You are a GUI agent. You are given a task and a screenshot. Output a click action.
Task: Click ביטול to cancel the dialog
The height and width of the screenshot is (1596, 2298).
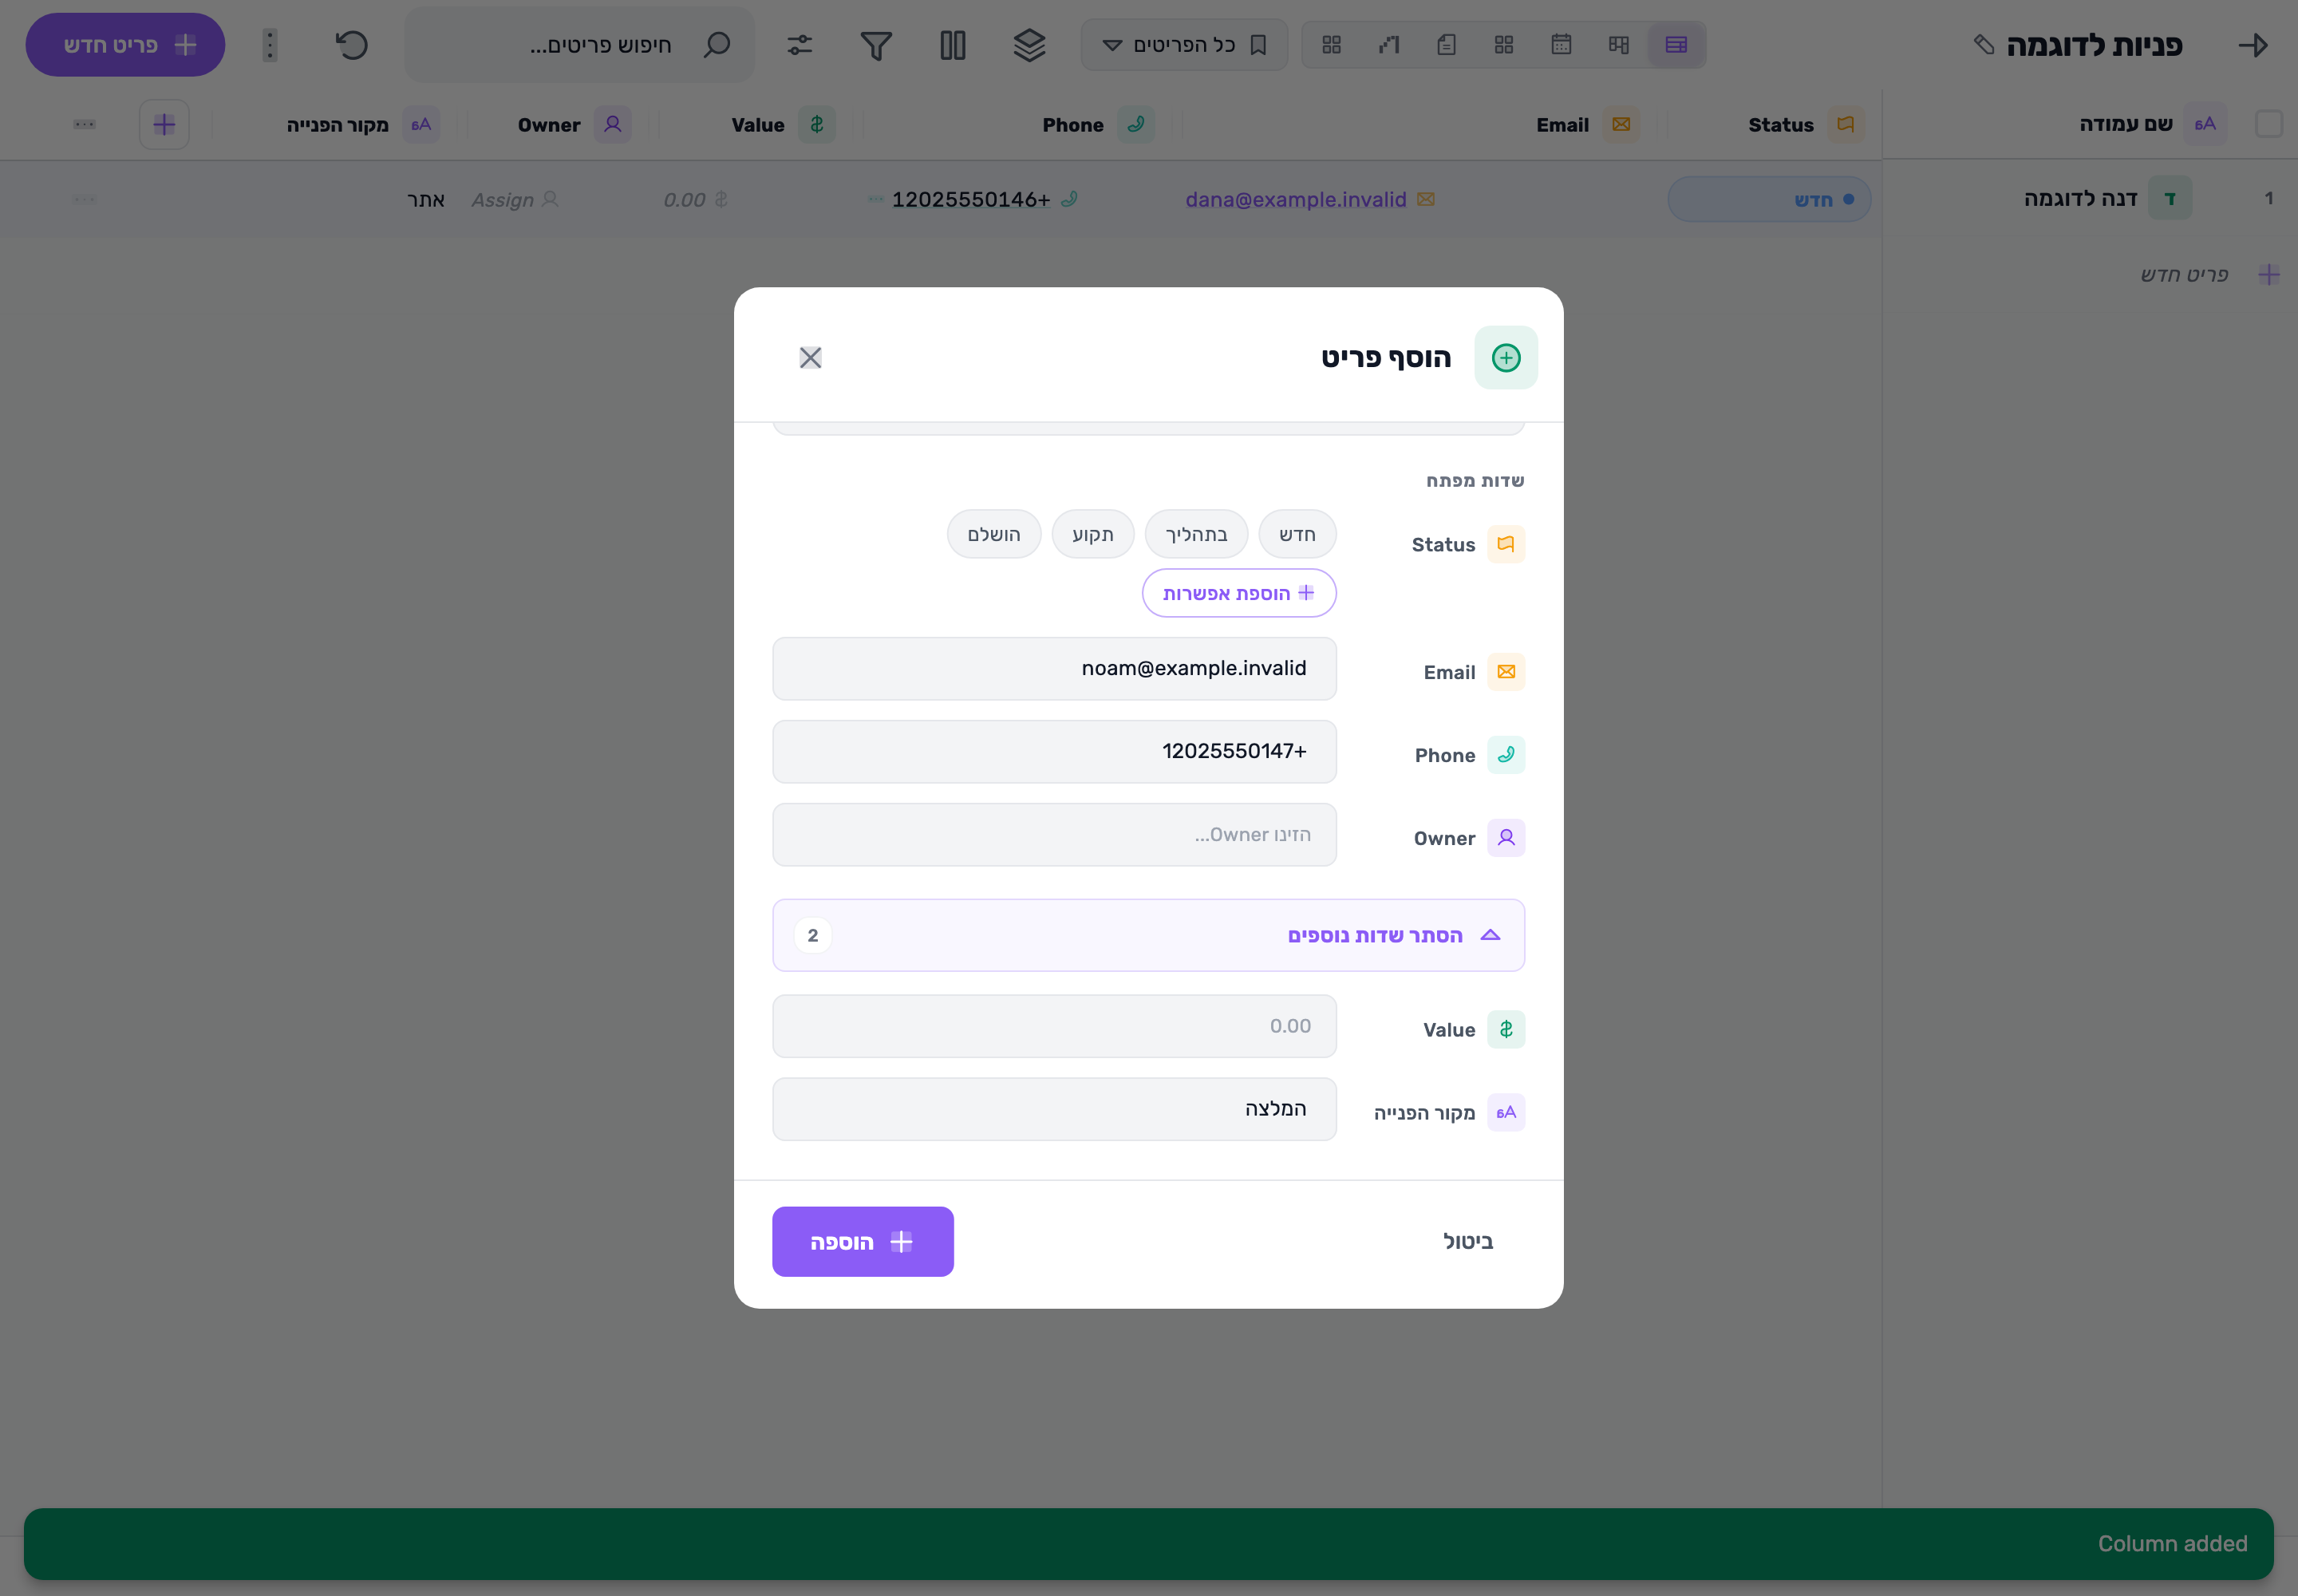[1467, 1241]
